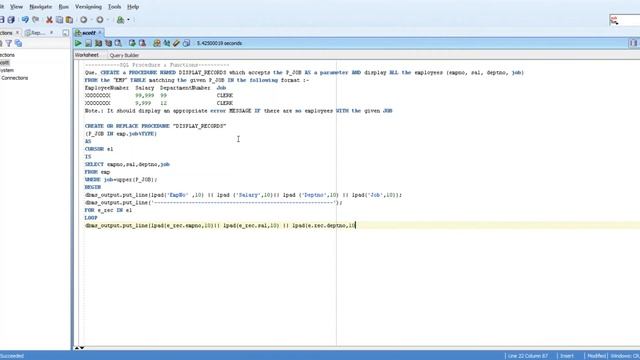Click the Modified status entry
The height and width of the screenshot is (360, 640).
point(596,356)
